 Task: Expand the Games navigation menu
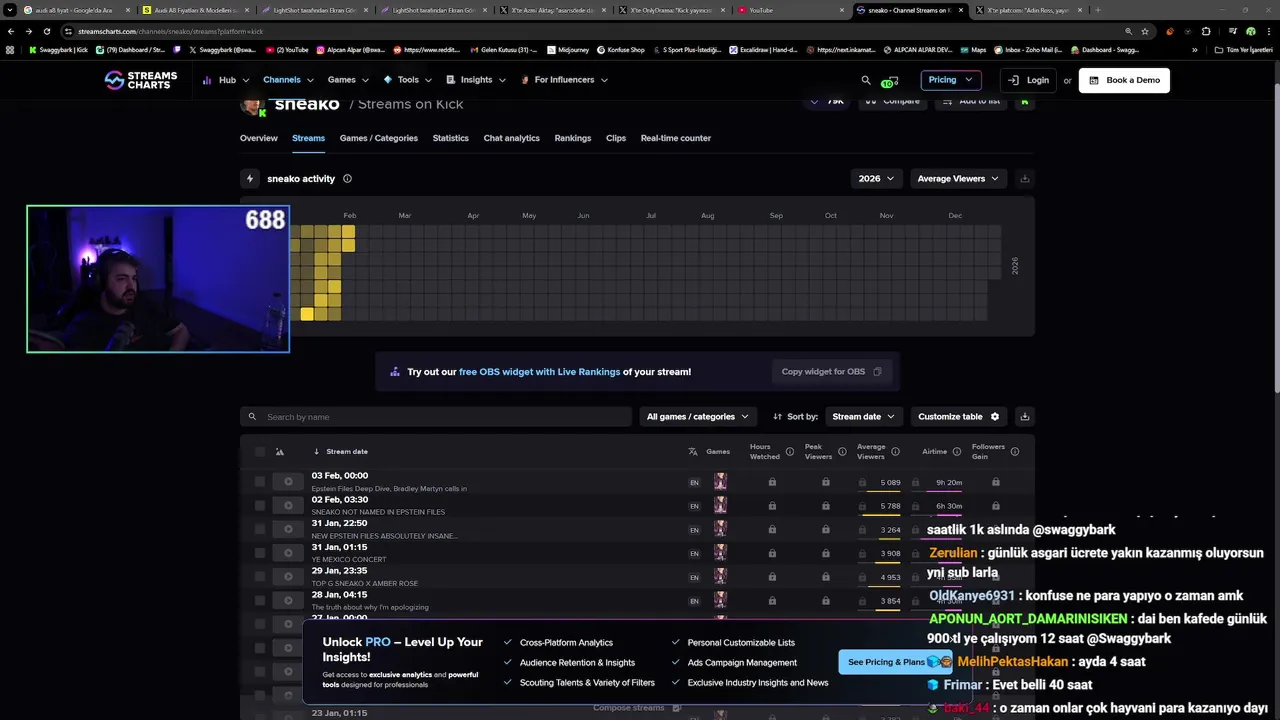348,80
